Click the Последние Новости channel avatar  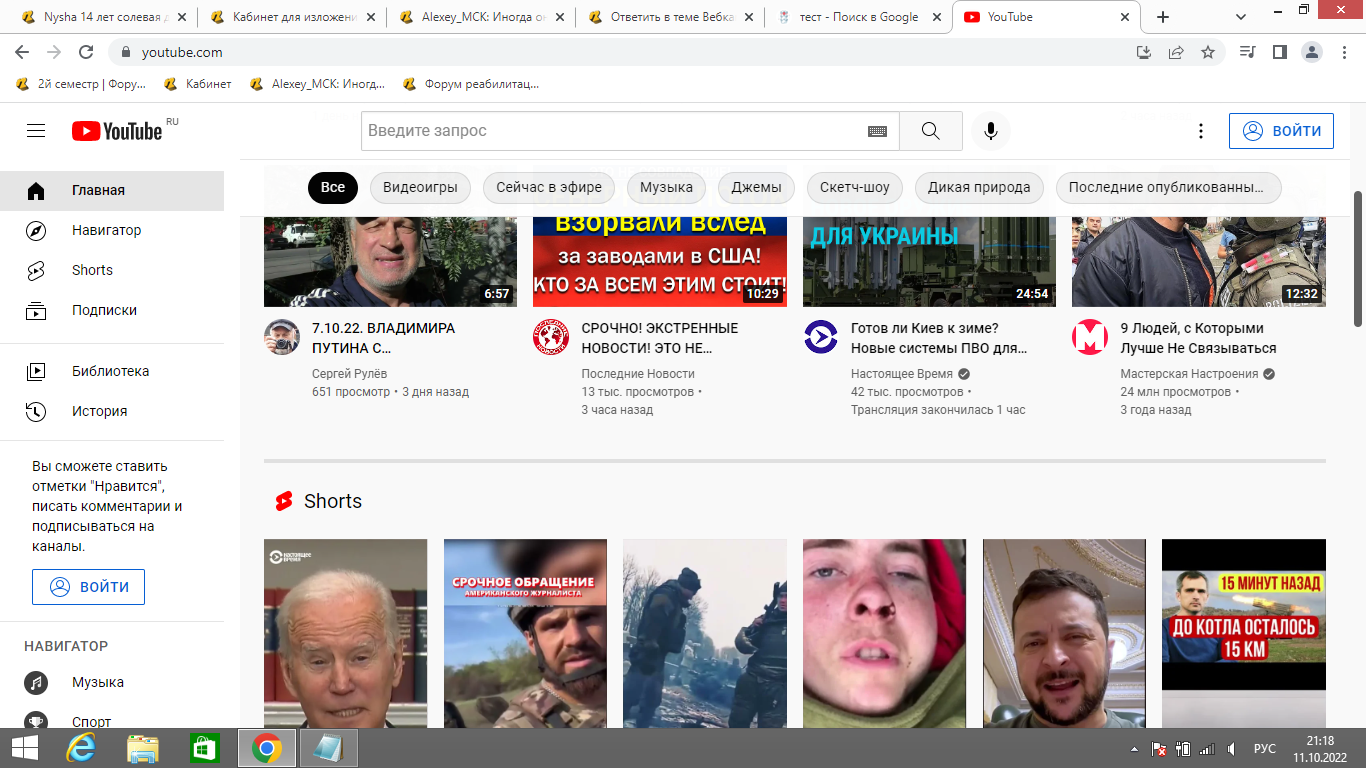click(551, 338)
